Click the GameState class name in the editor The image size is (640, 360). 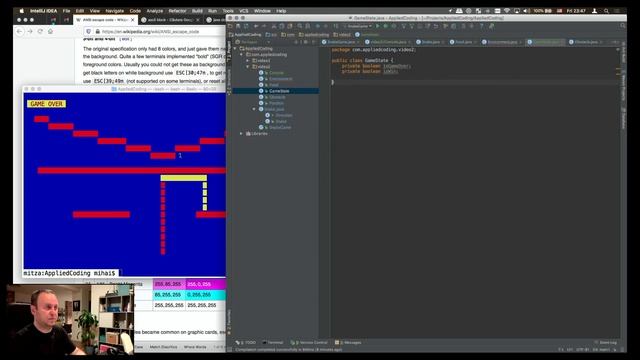tap(376, 60)
